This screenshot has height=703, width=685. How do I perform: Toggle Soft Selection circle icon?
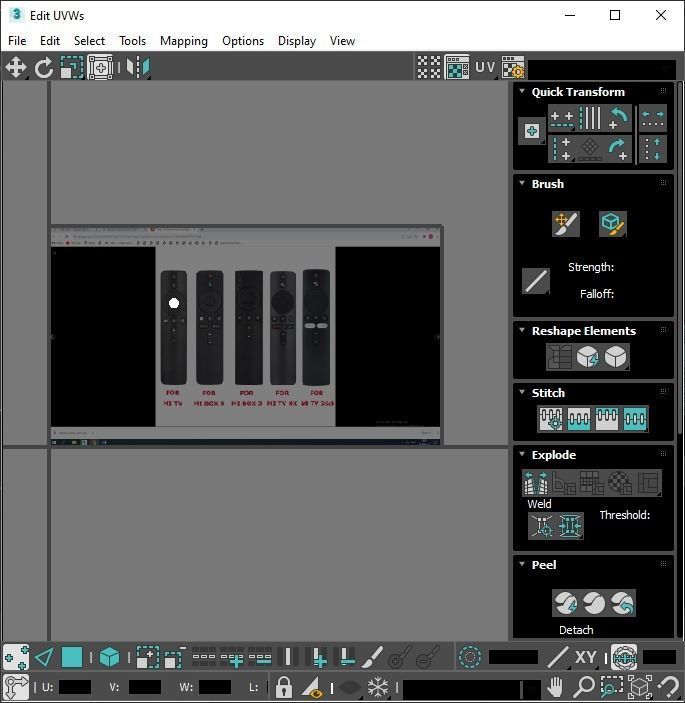470,658
